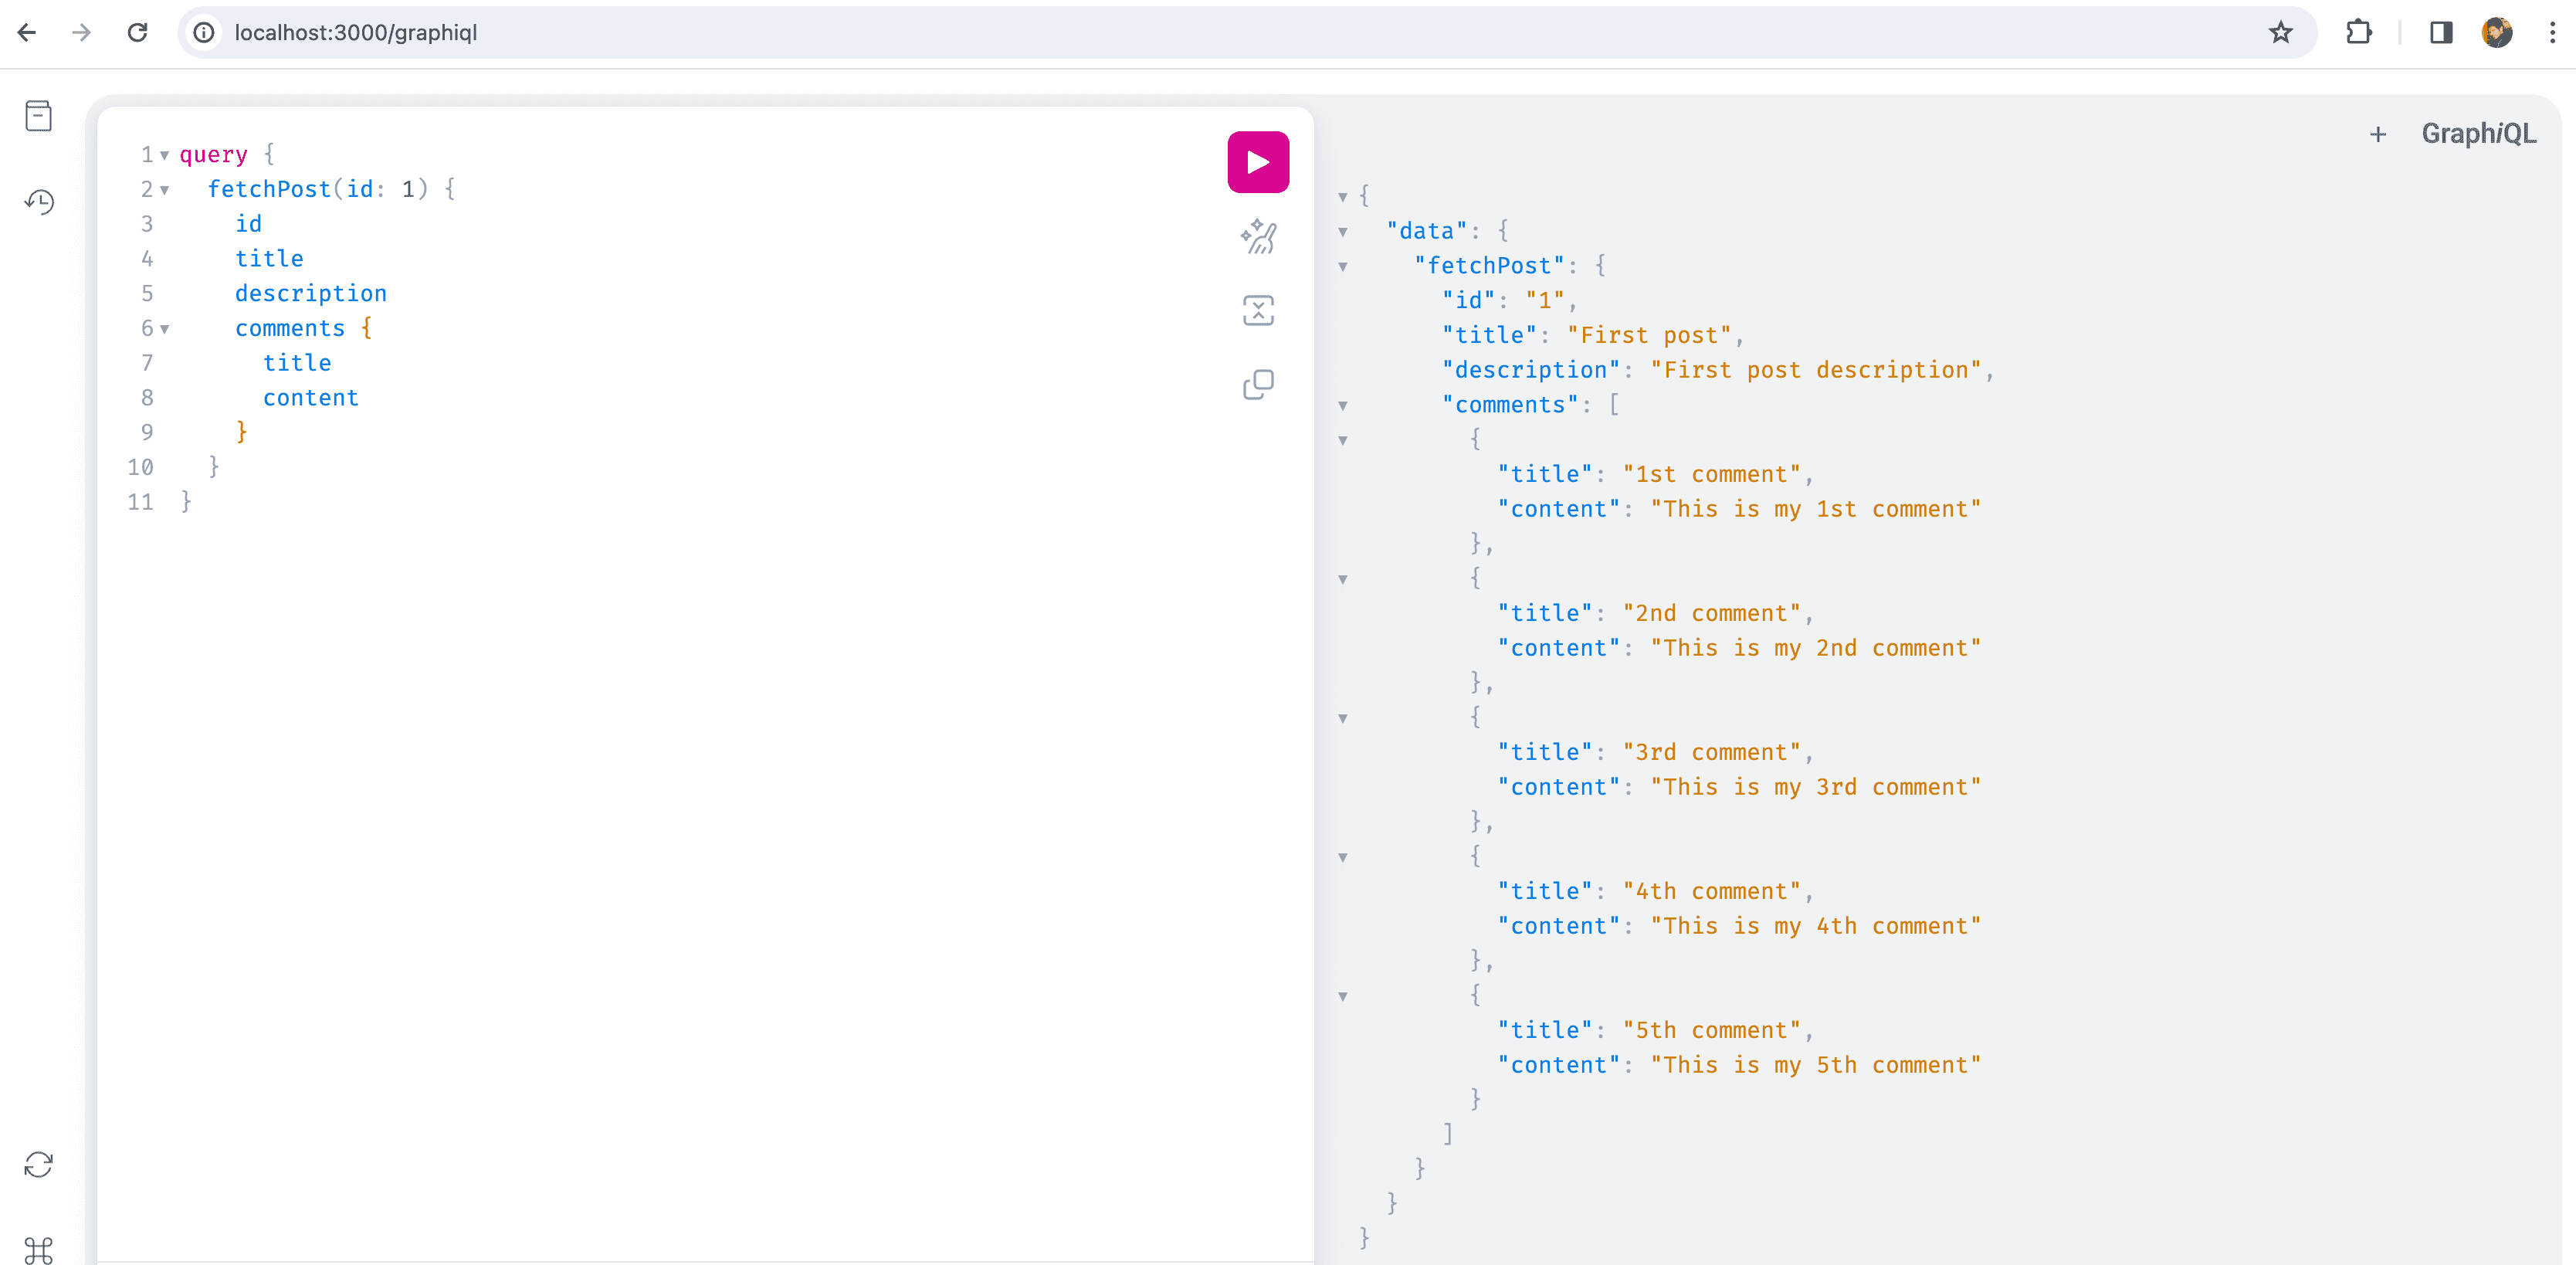Toggle the browser side panel
The height and width of the screenshot is (1265, 2576).
pyautogui.click(x=2440, y=33)
